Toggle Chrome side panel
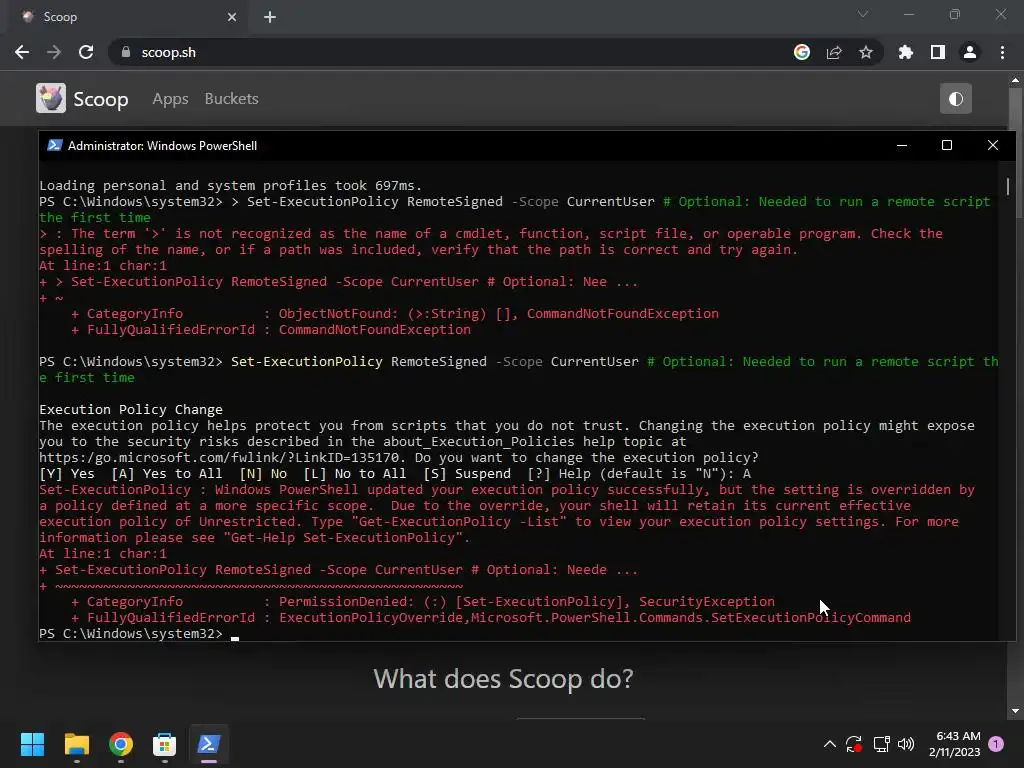Image resolution: width=1024 pixels, height=768 pixels. 938,52
